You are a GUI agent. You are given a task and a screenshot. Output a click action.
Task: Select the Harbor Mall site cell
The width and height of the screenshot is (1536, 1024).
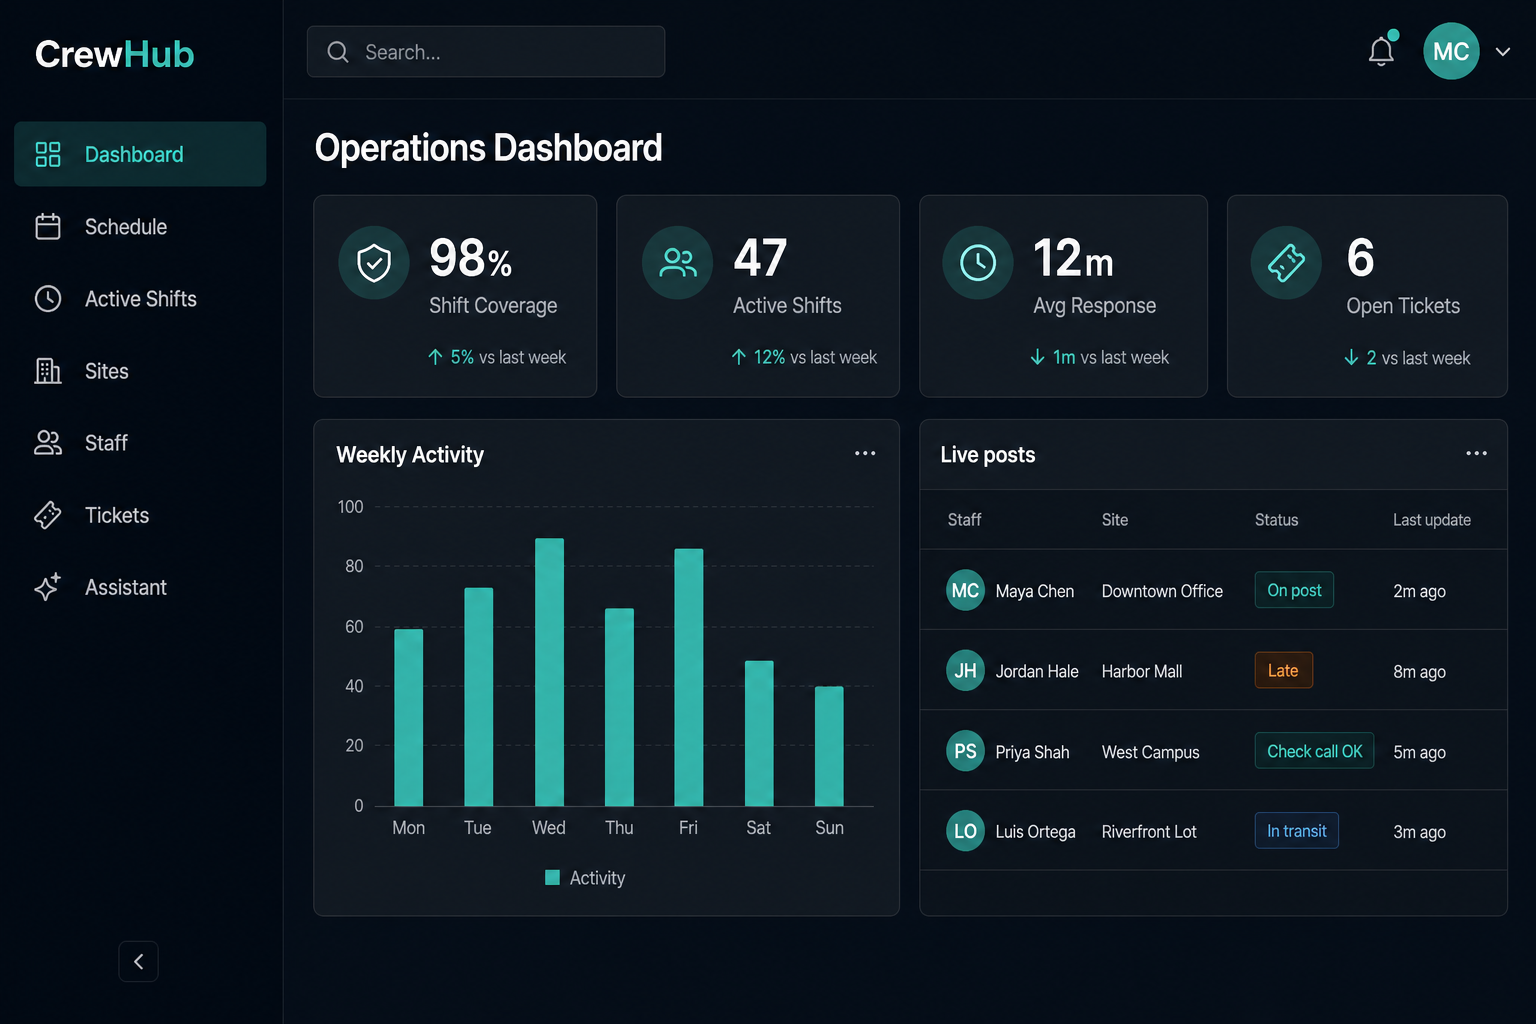click(x=1142, y=671)
